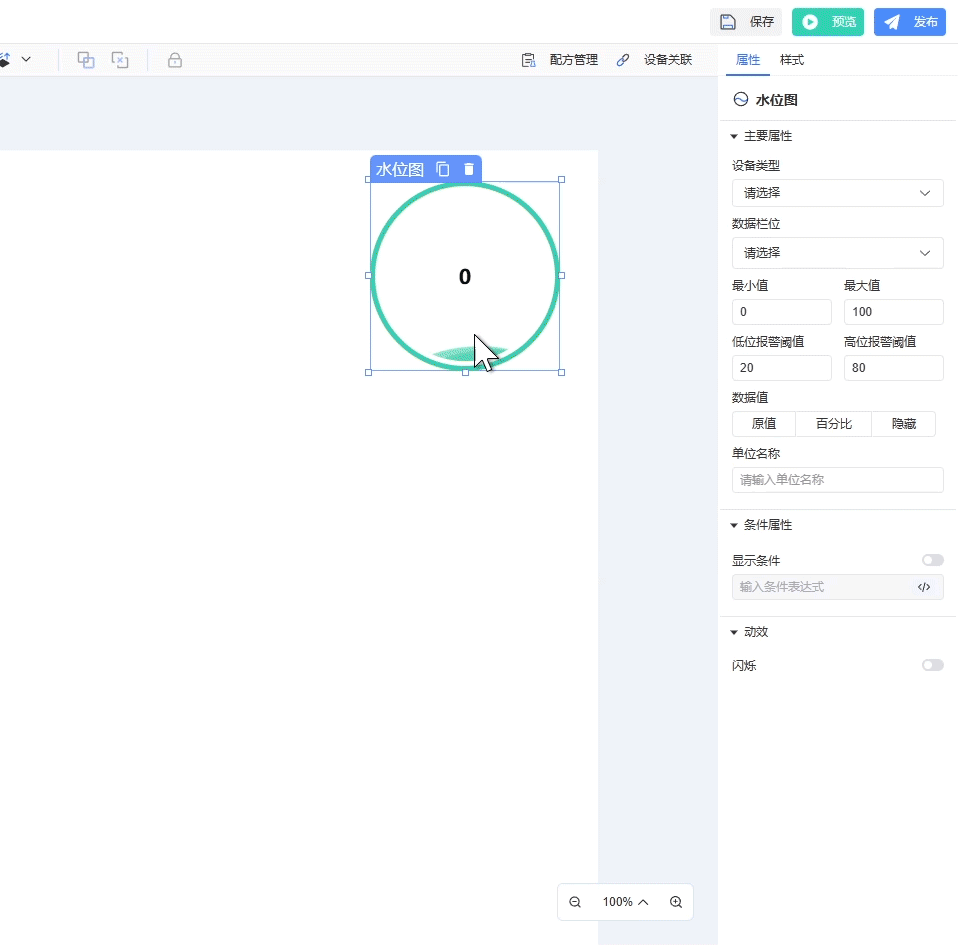Click the lock icon in toolbar
The image size is (958, 945).
tap(175, 60)
